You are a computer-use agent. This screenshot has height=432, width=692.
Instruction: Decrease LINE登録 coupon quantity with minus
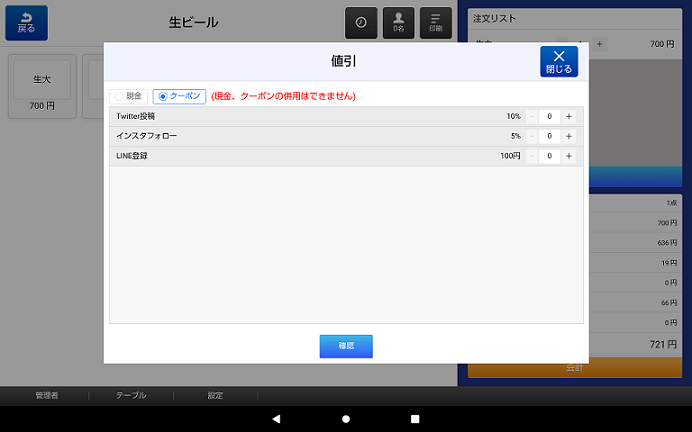pyautogui.click(x=531, y=156)
